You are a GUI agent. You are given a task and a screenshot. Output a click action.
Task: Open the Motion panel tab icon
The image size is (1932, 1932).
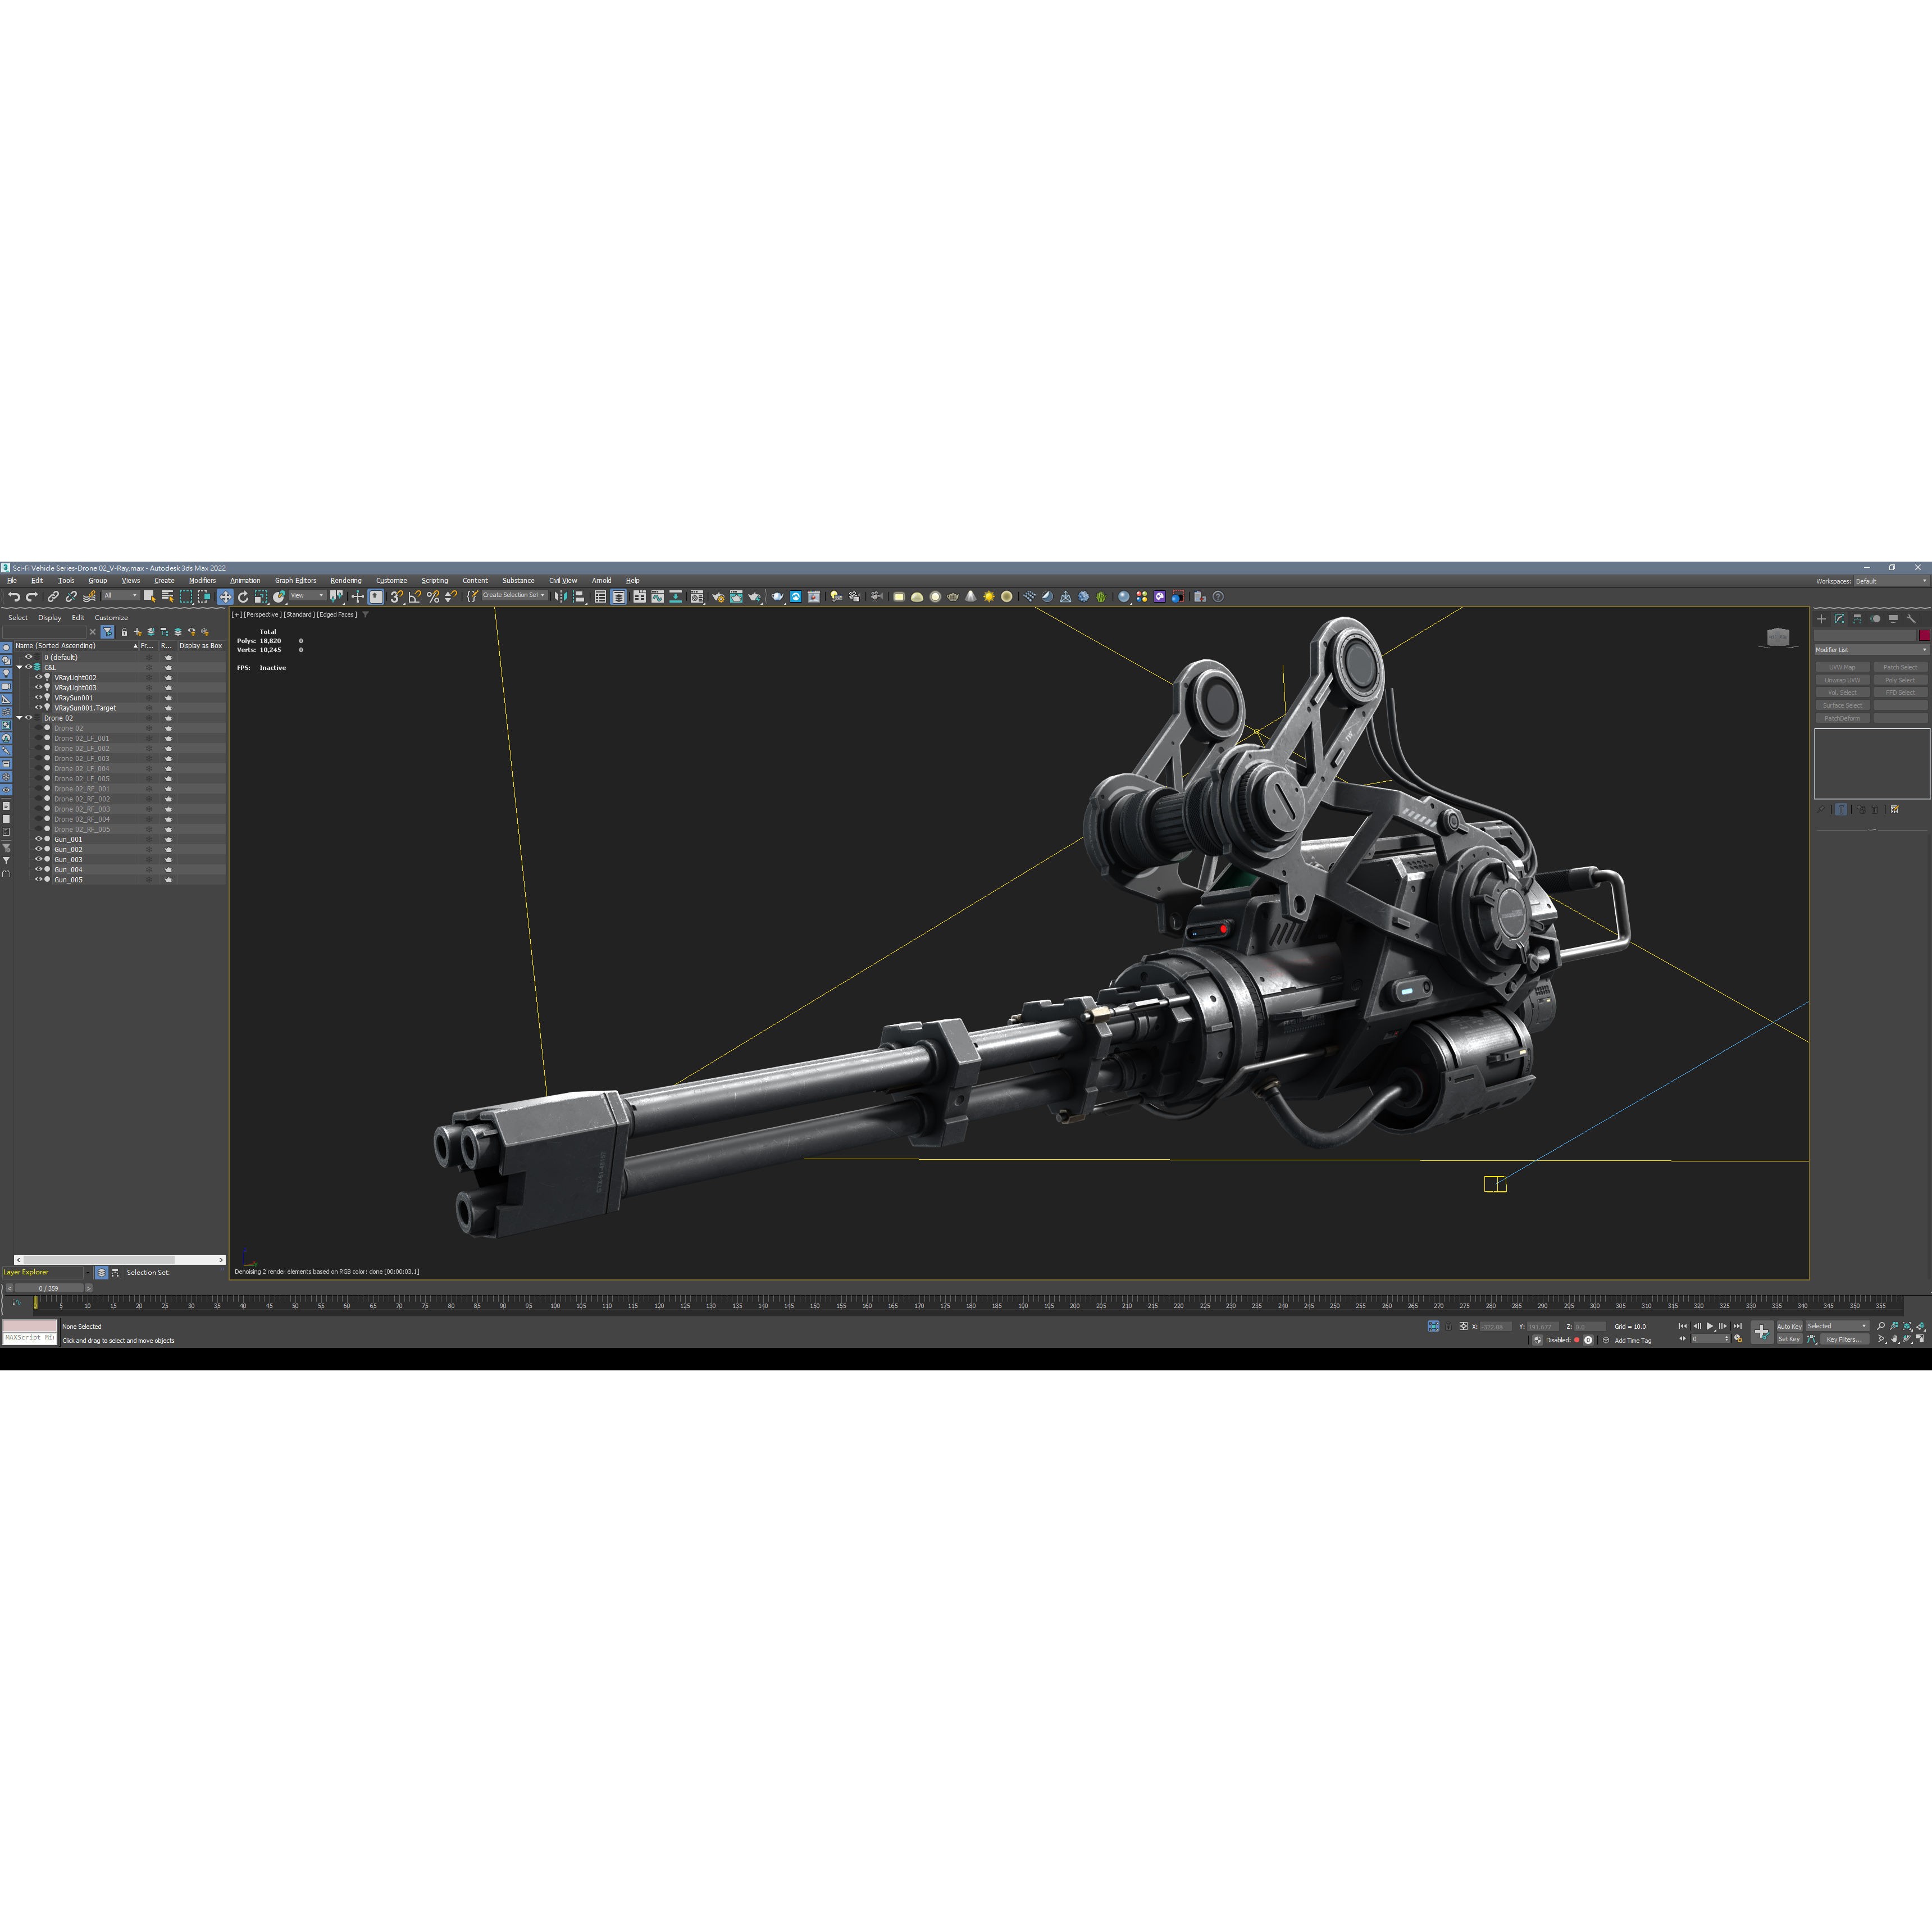point(1875,619)
